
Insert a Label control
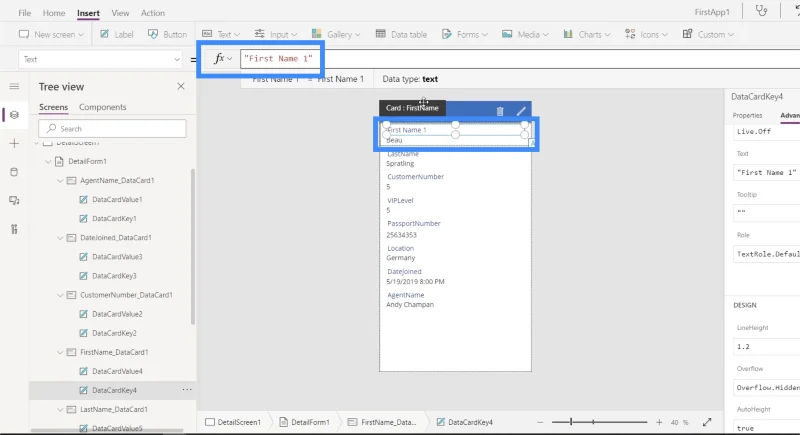(x=117, y=34)
